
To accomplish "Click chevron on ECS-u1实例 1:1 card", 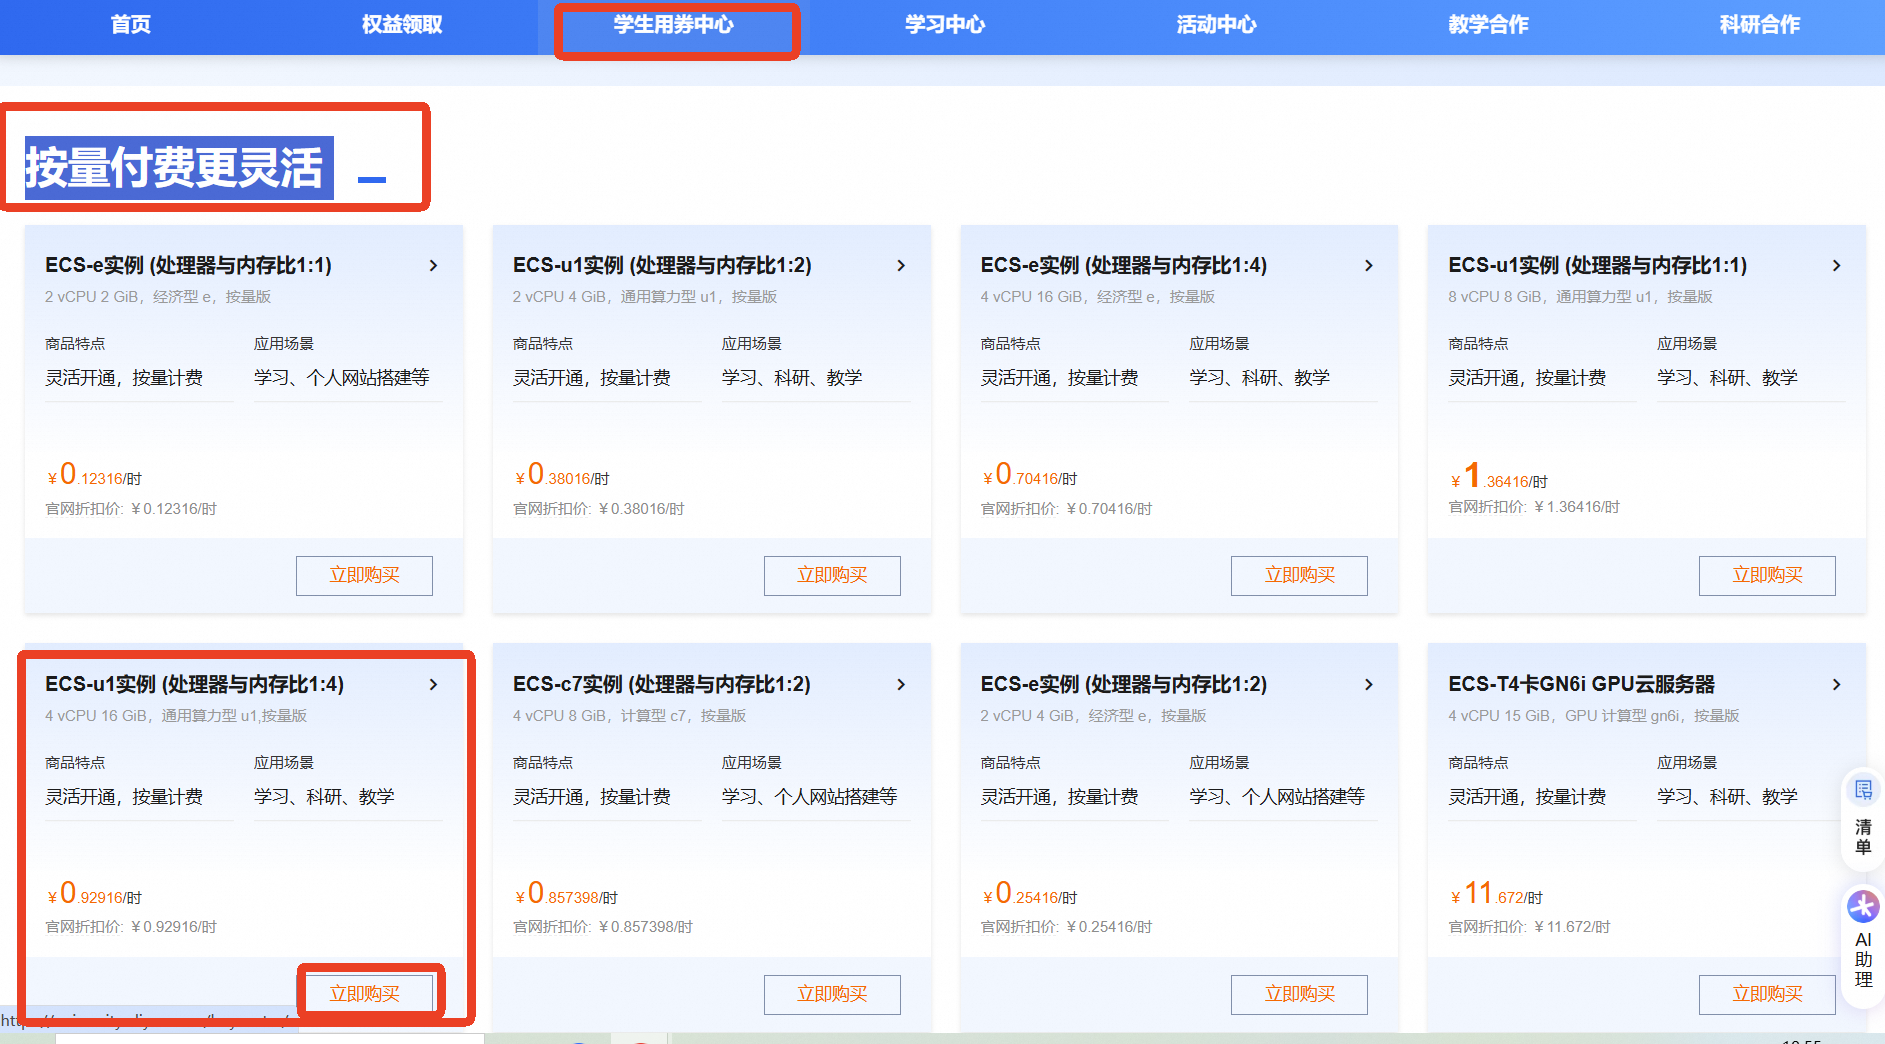I will [1837, 266].
